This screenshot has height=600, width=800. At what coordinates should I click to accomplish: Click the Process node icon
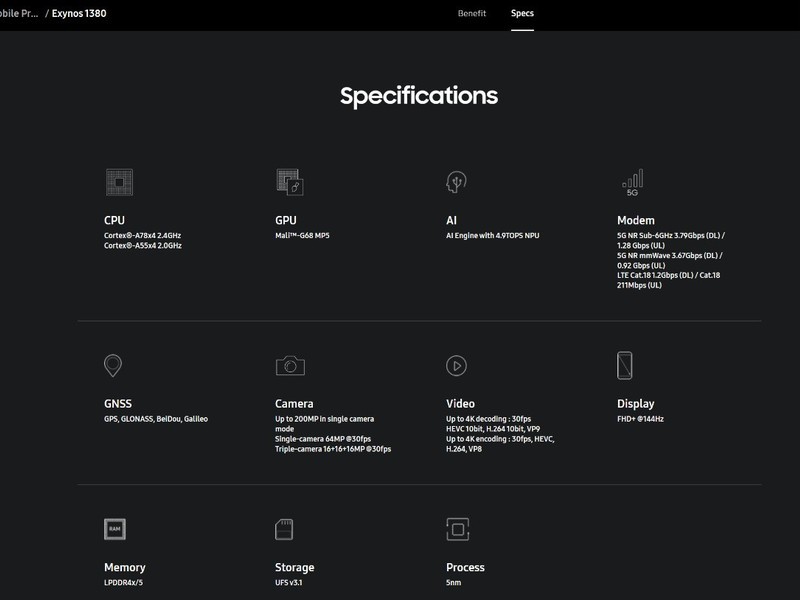coord(458,530)
